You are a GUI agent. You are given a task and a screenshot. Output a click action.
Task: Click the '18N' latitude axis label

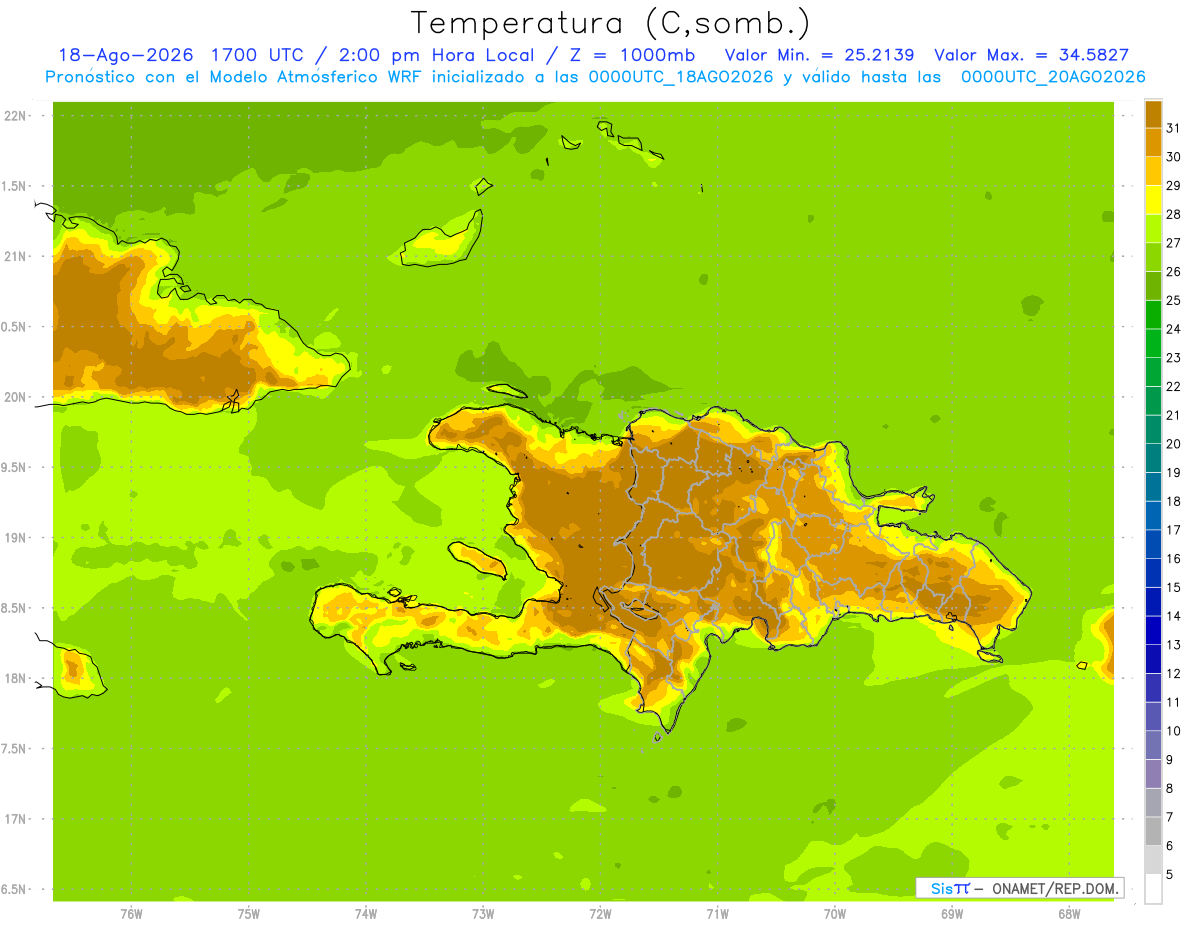13,678
